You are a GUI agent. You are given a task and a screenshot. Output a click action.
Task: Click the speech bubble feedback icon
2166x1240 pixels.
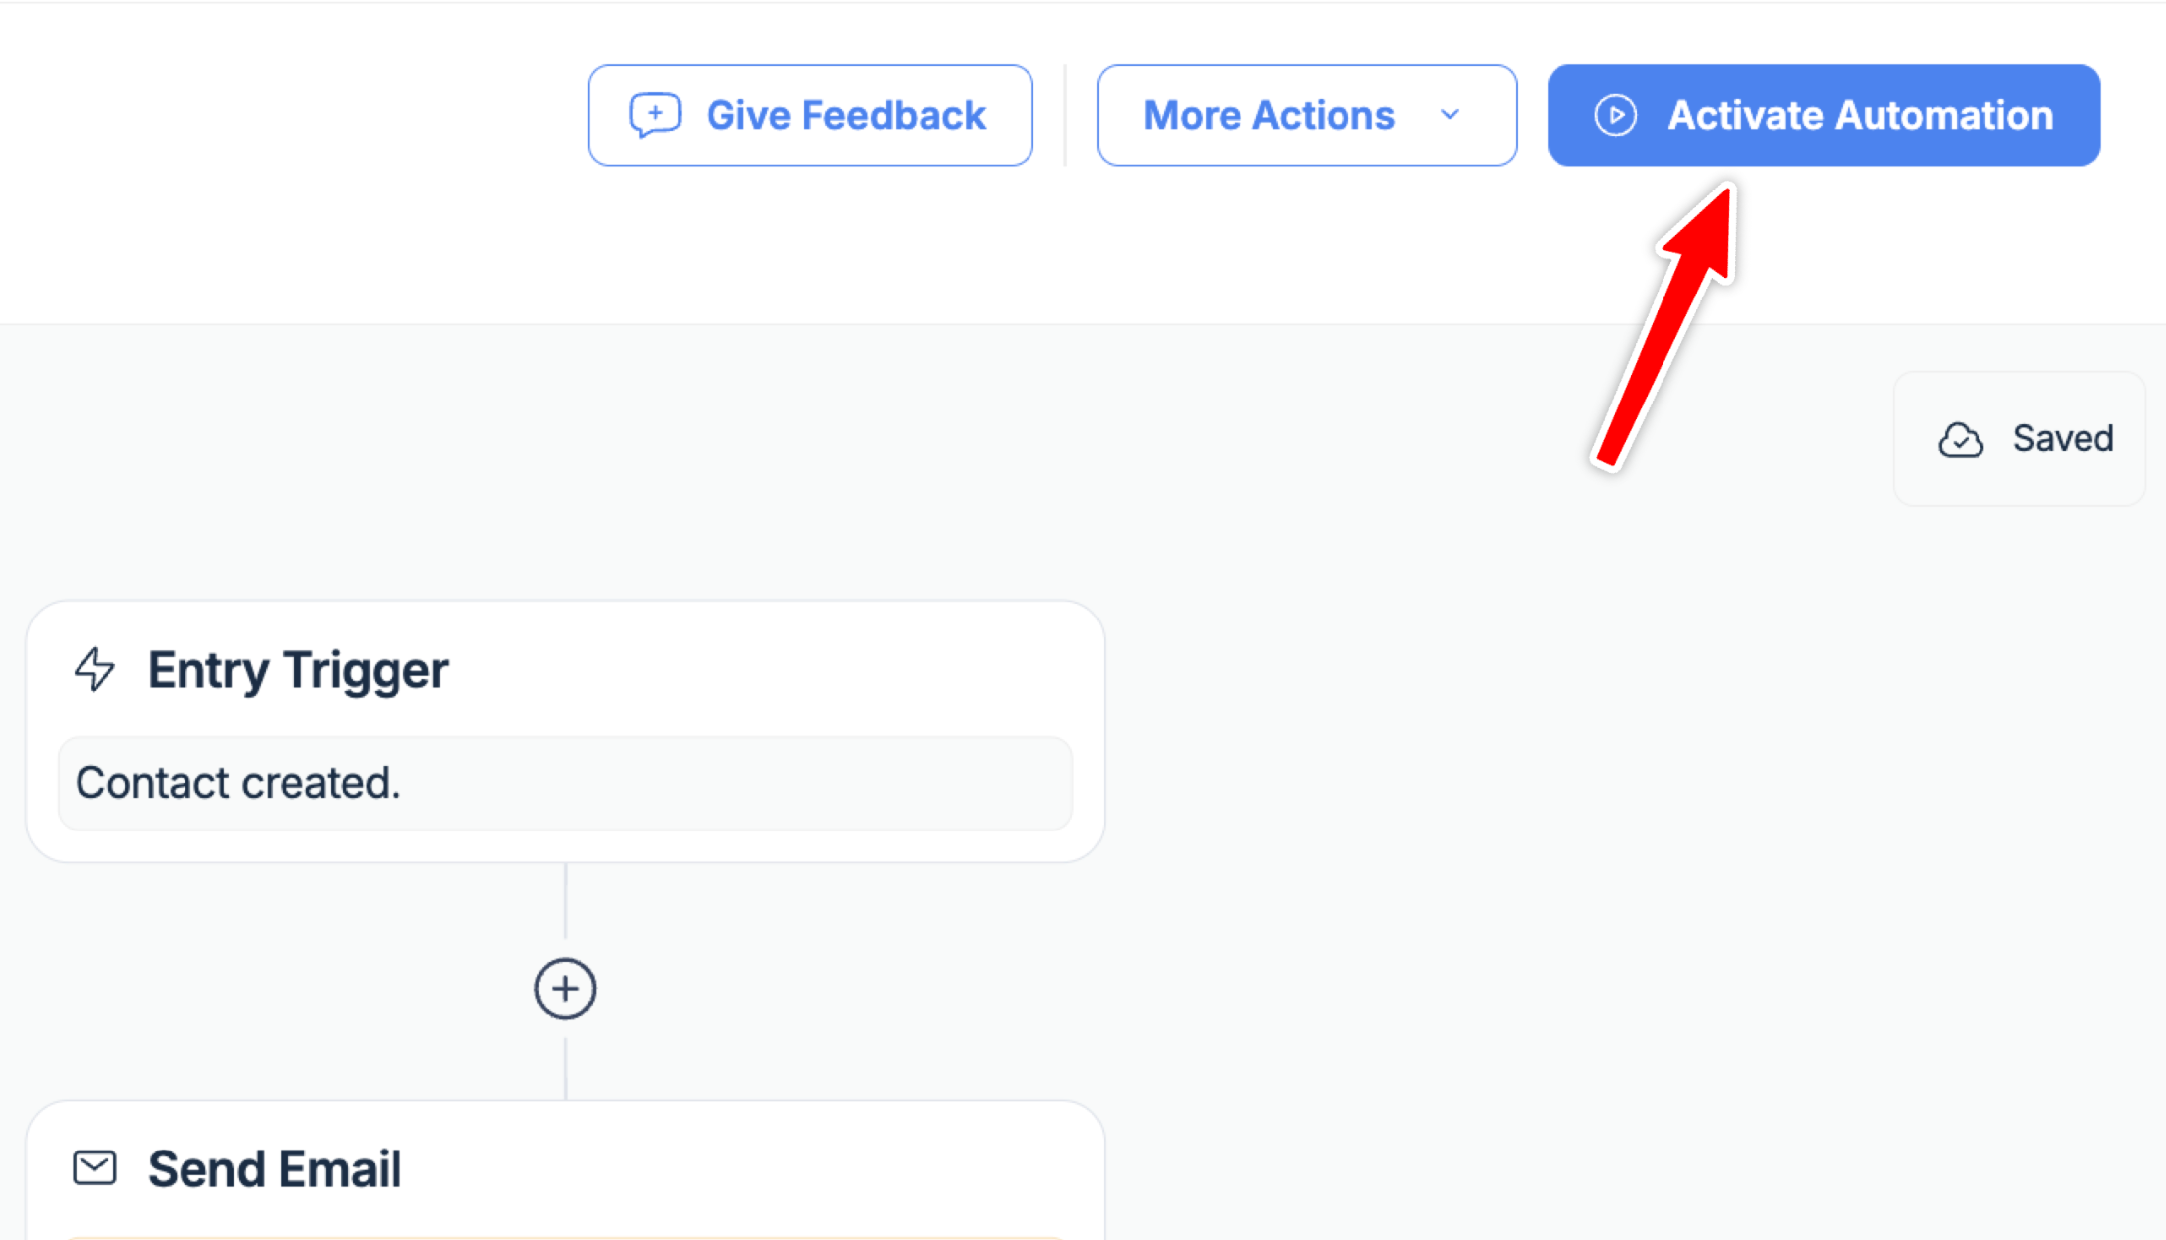point(655,115)
